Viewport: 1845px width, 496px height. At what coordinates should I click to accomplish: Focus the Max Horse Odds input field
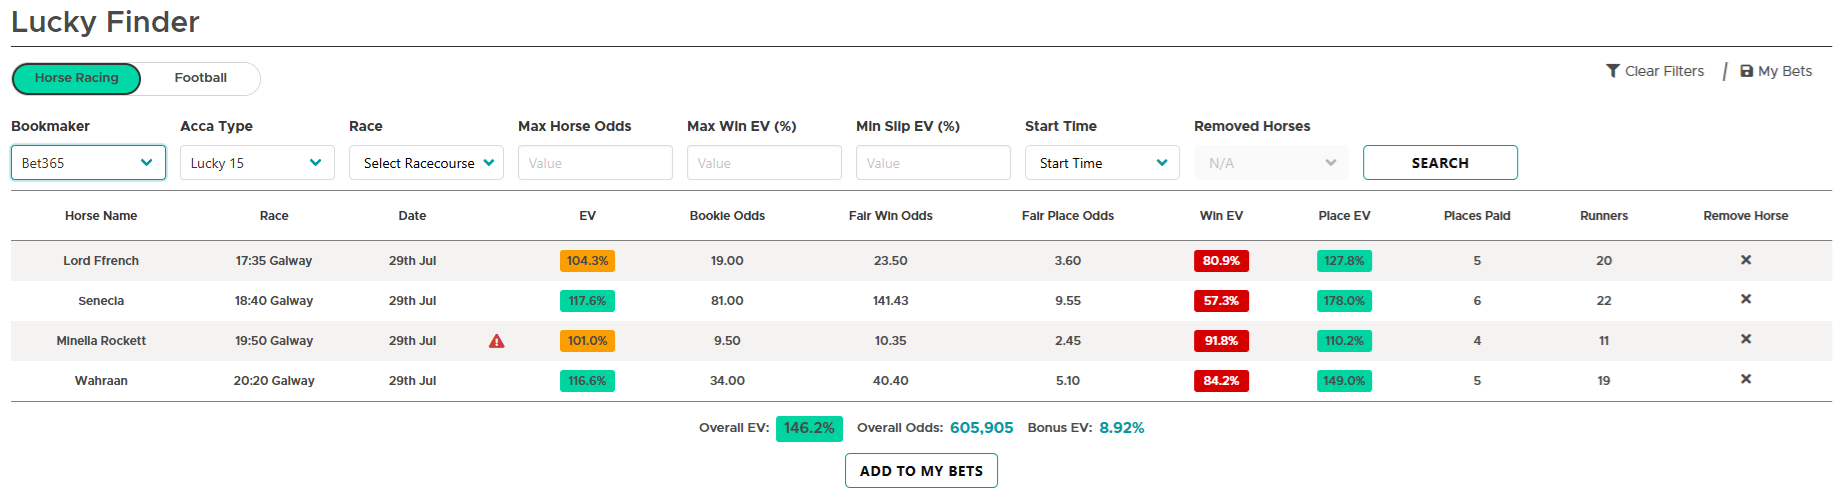595,163
